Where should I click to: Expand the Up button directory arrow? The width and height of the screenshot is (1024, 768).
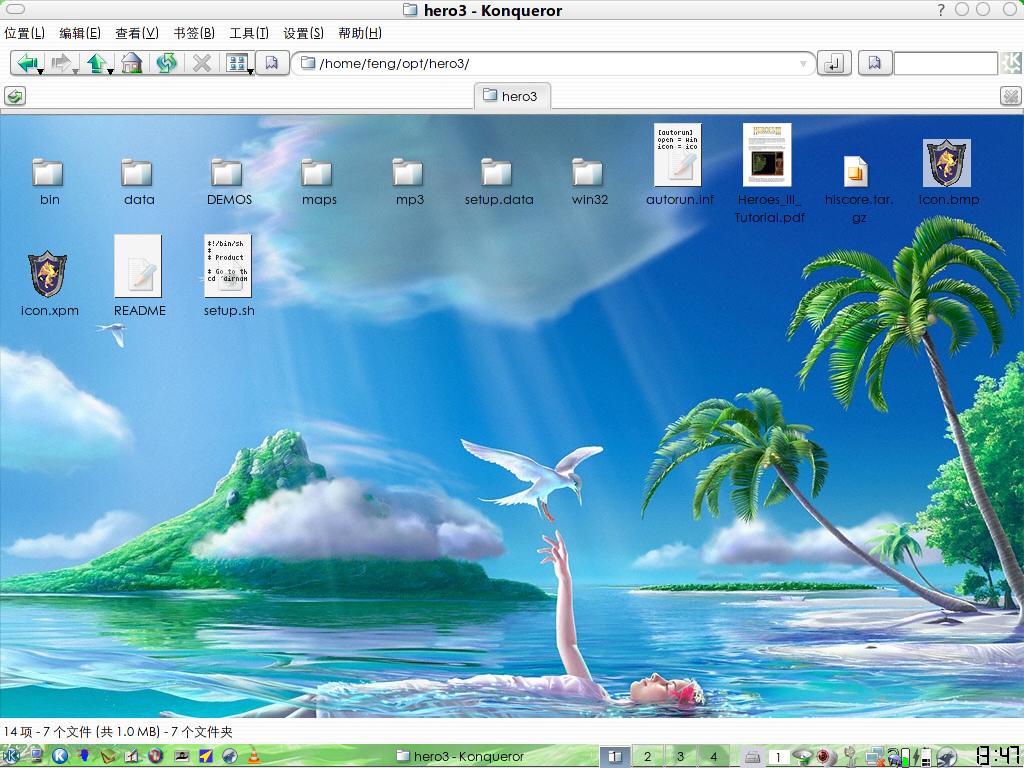point(110,71)
